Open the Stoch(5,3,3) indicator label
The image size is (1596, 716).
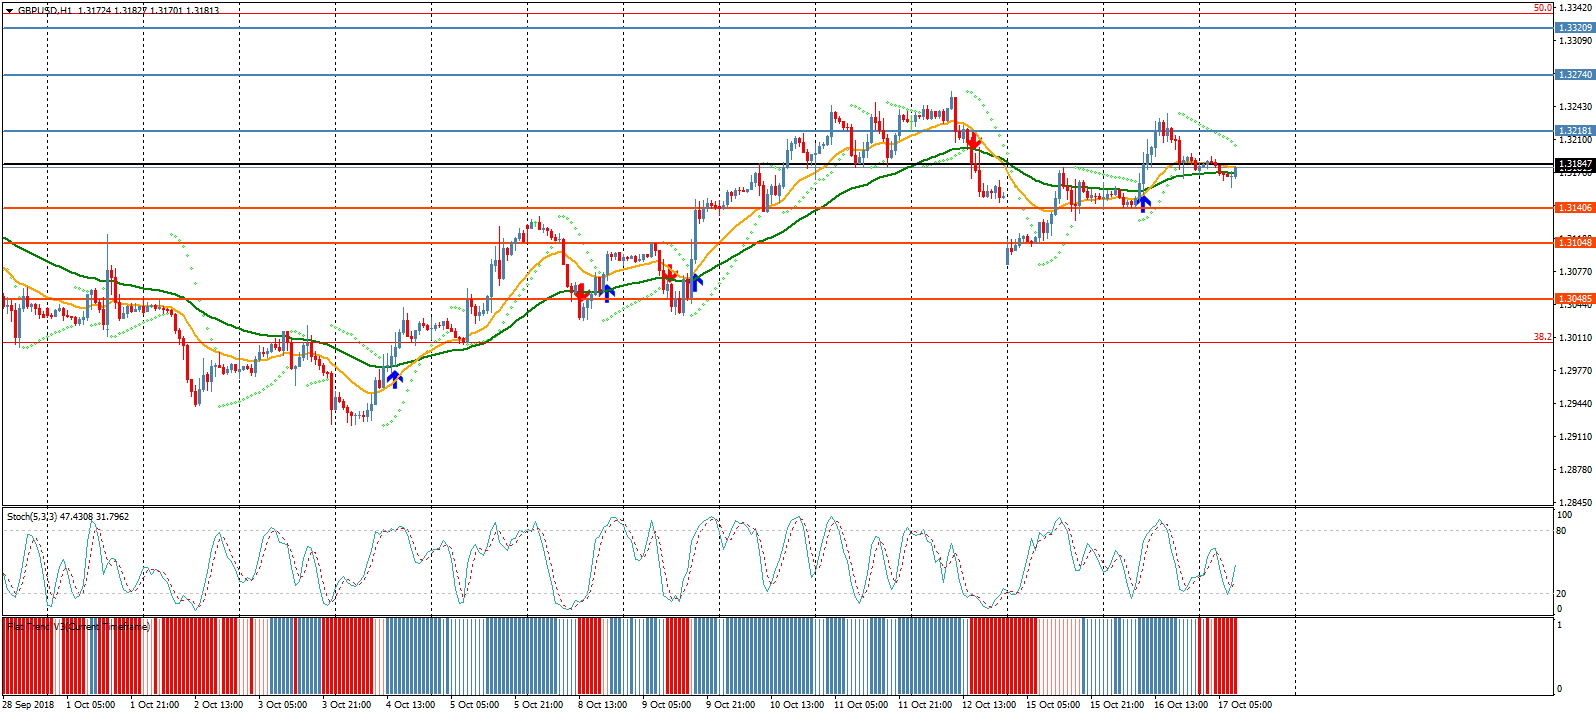tap(67, 517)
